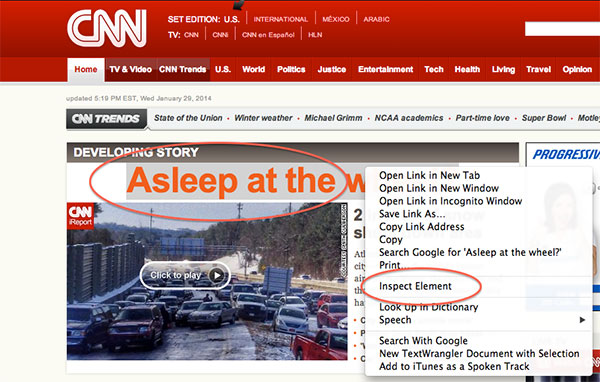Open the Health section
Image resolution: width=600 pixels, height=382 pixels.
467,70
